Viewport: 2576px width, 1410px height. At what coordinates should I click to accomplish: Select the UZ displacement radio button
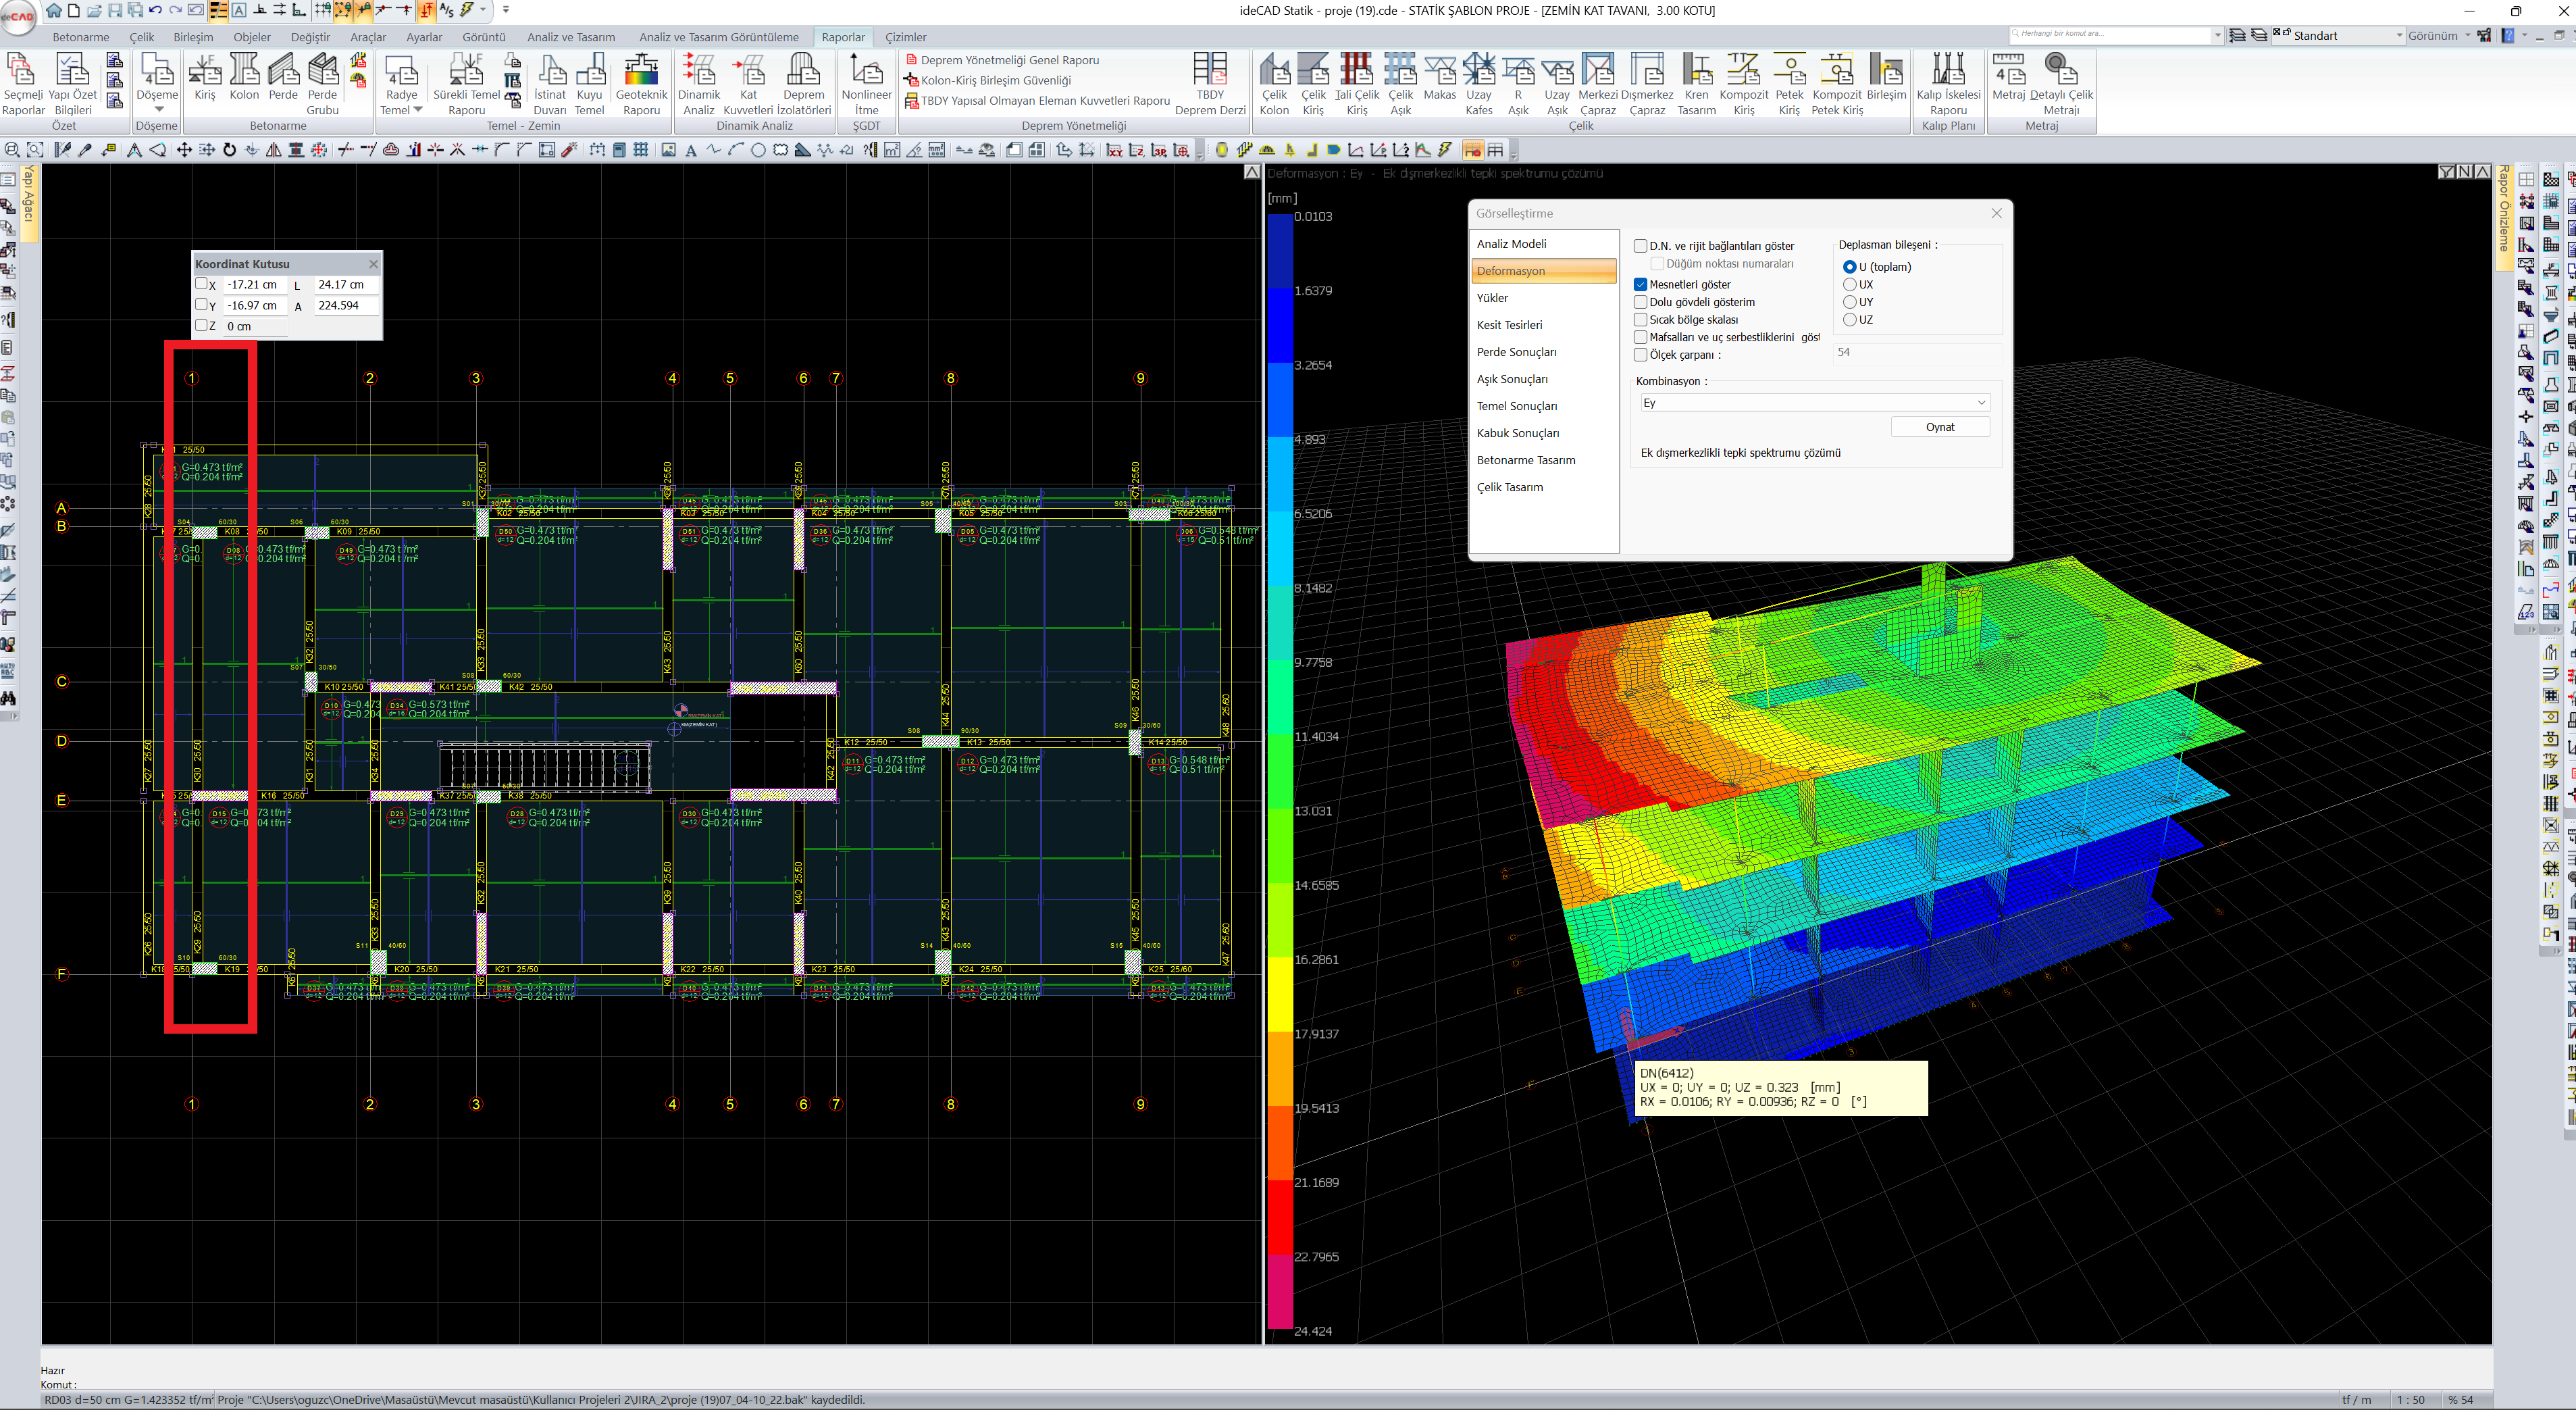pos(1849,320)
